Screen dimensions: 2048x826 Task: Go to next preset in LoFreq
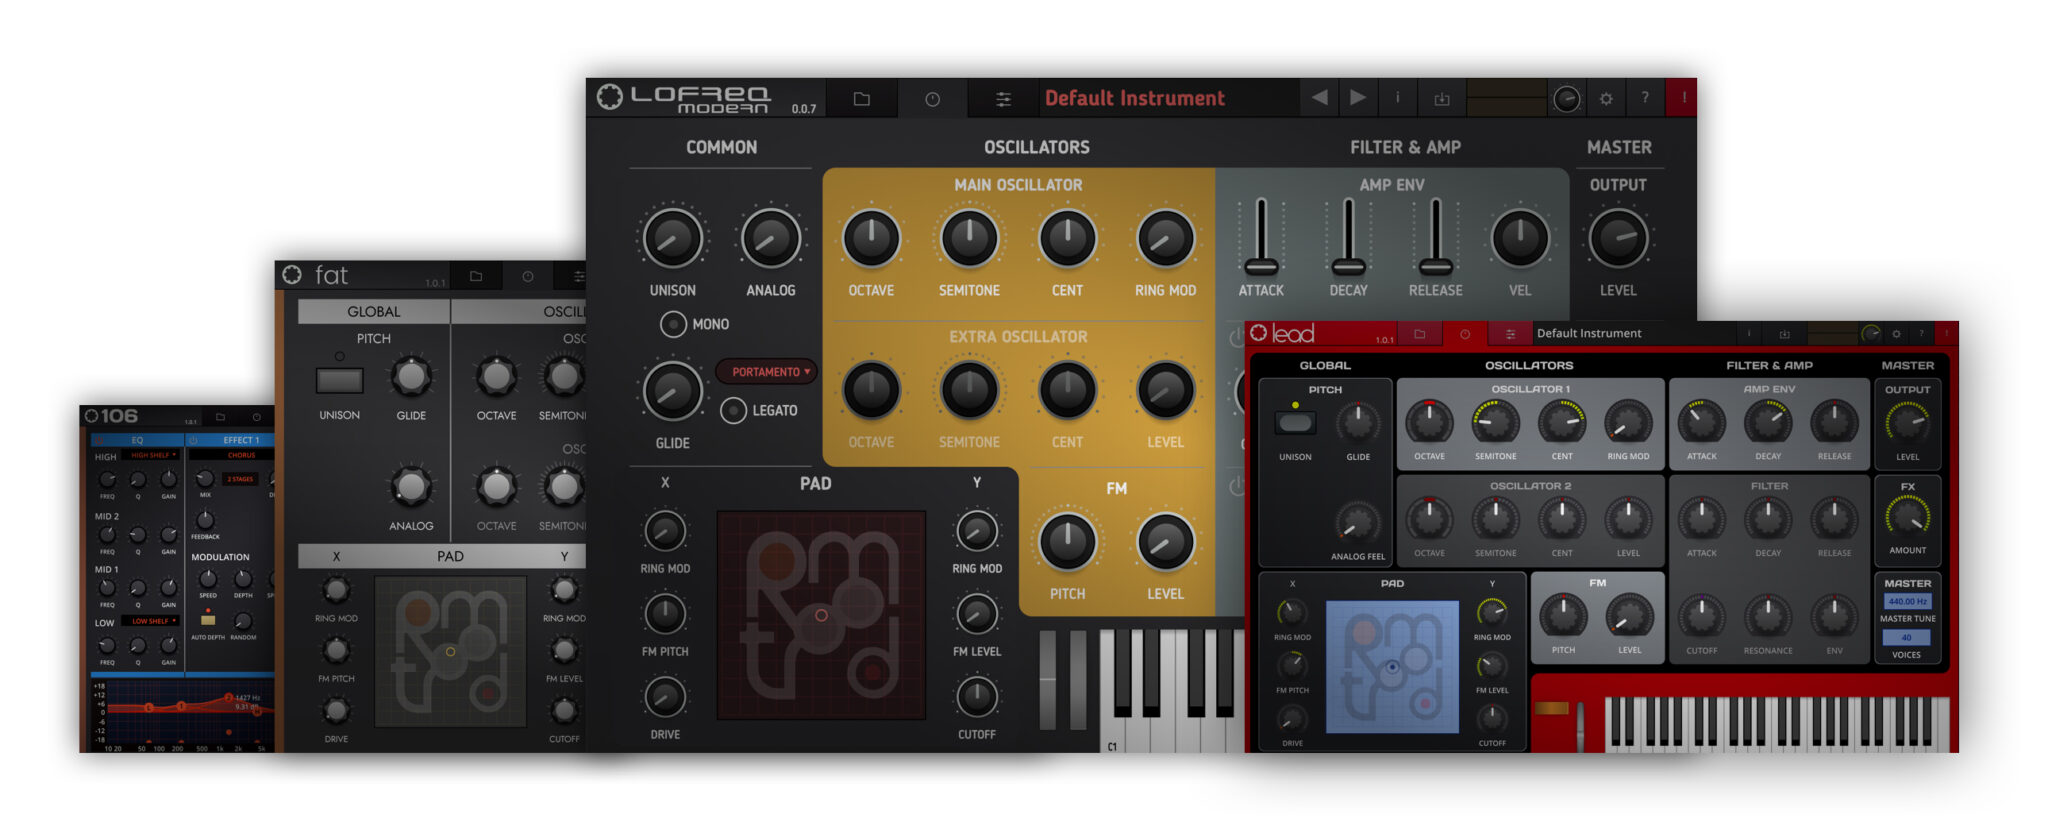click(1357, 98)
